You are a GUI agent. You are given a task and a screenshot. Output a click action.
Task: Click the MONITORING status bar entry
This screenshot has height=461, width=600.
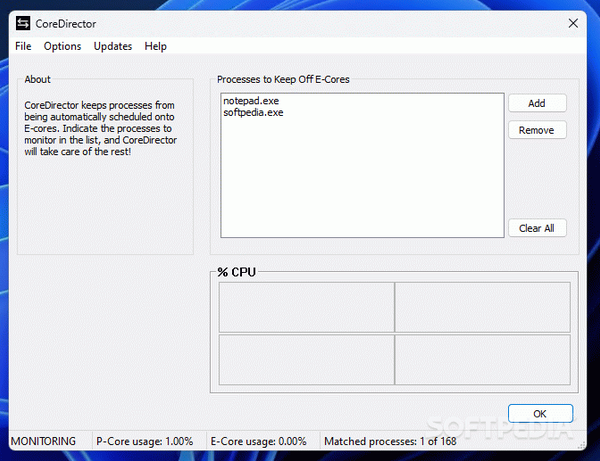(x=43, y=441)
